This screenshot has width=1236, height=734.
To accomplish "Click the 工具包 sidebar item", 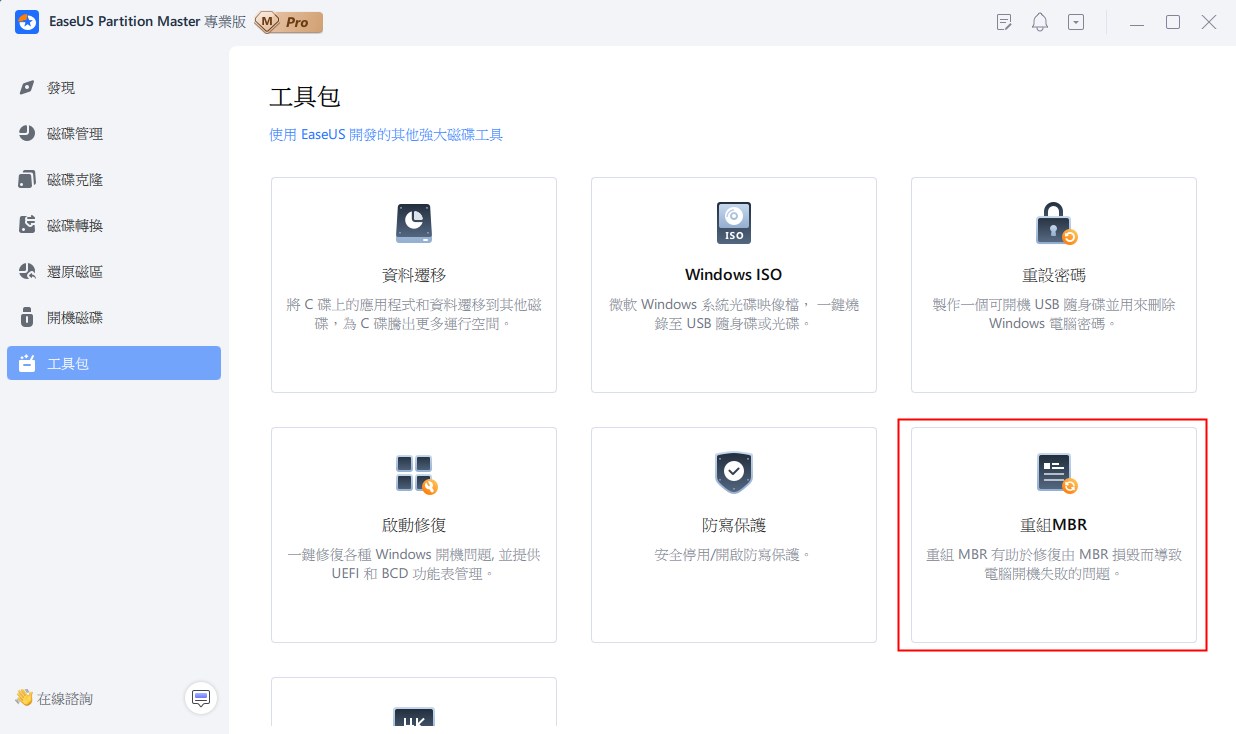I will pyautogui.click(x=113, y=363).
